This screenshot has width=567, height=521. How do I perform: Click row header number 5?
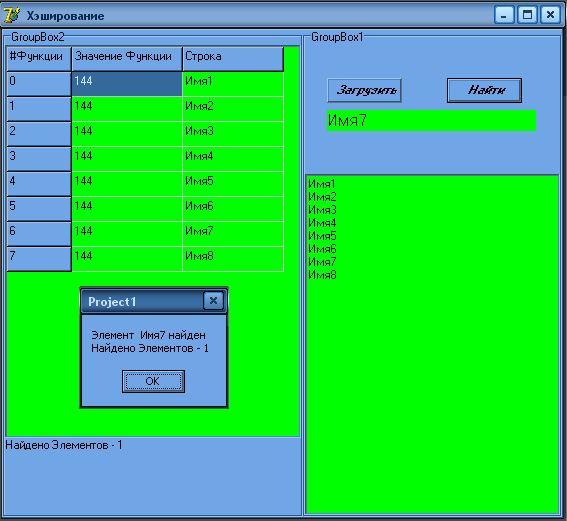[x=39, y=209]
